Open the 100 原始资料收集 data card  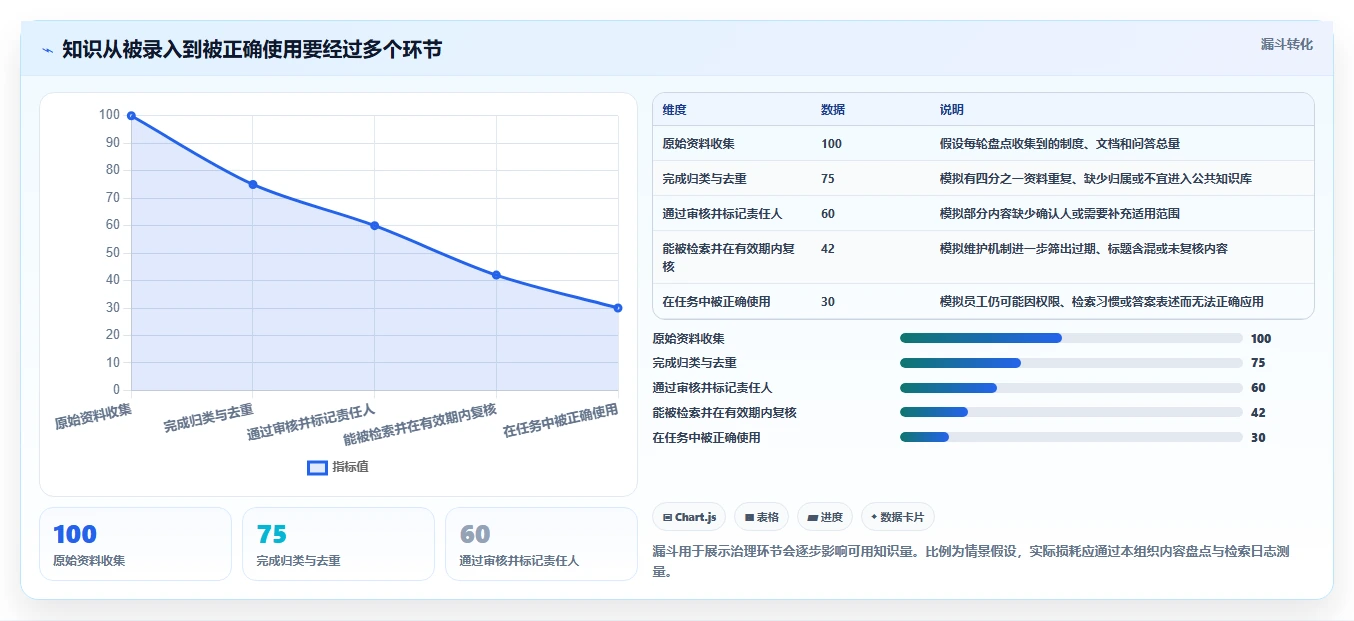[135, 544]
